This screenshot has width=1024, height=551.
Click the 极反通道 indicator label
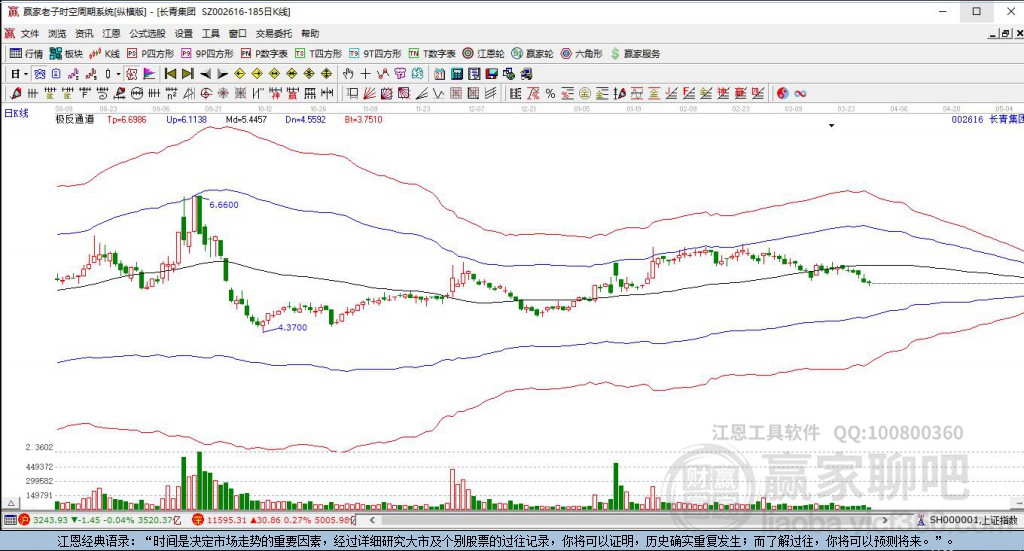tap(74, 119)
